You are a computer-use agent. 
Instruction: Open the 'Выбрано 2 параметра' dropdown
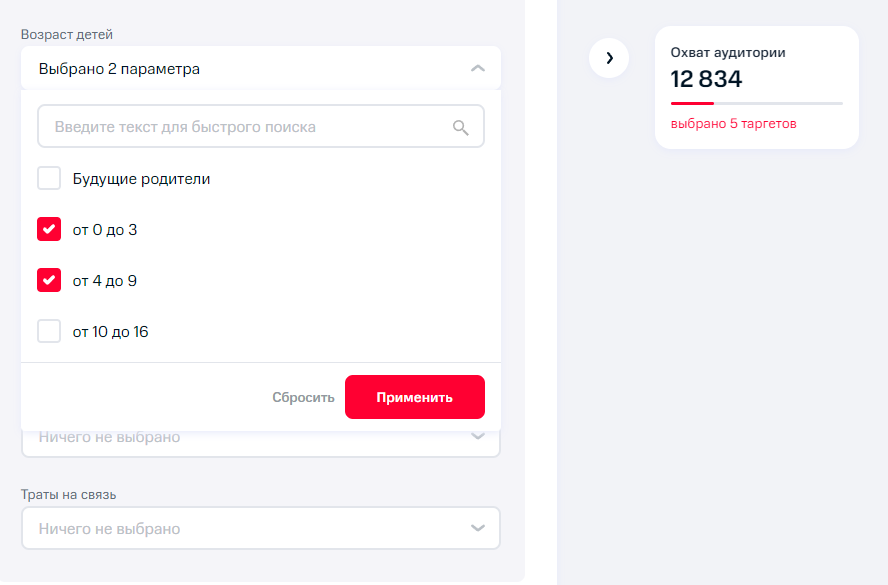tap(240, 69)
